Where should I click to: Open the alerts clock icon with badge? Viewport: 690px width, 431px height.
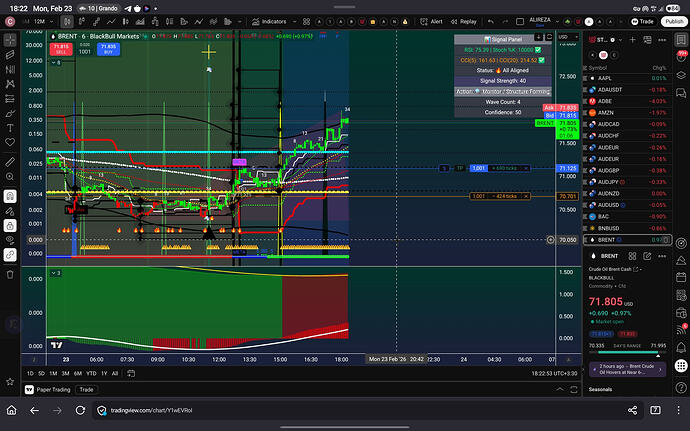[681, 57]
